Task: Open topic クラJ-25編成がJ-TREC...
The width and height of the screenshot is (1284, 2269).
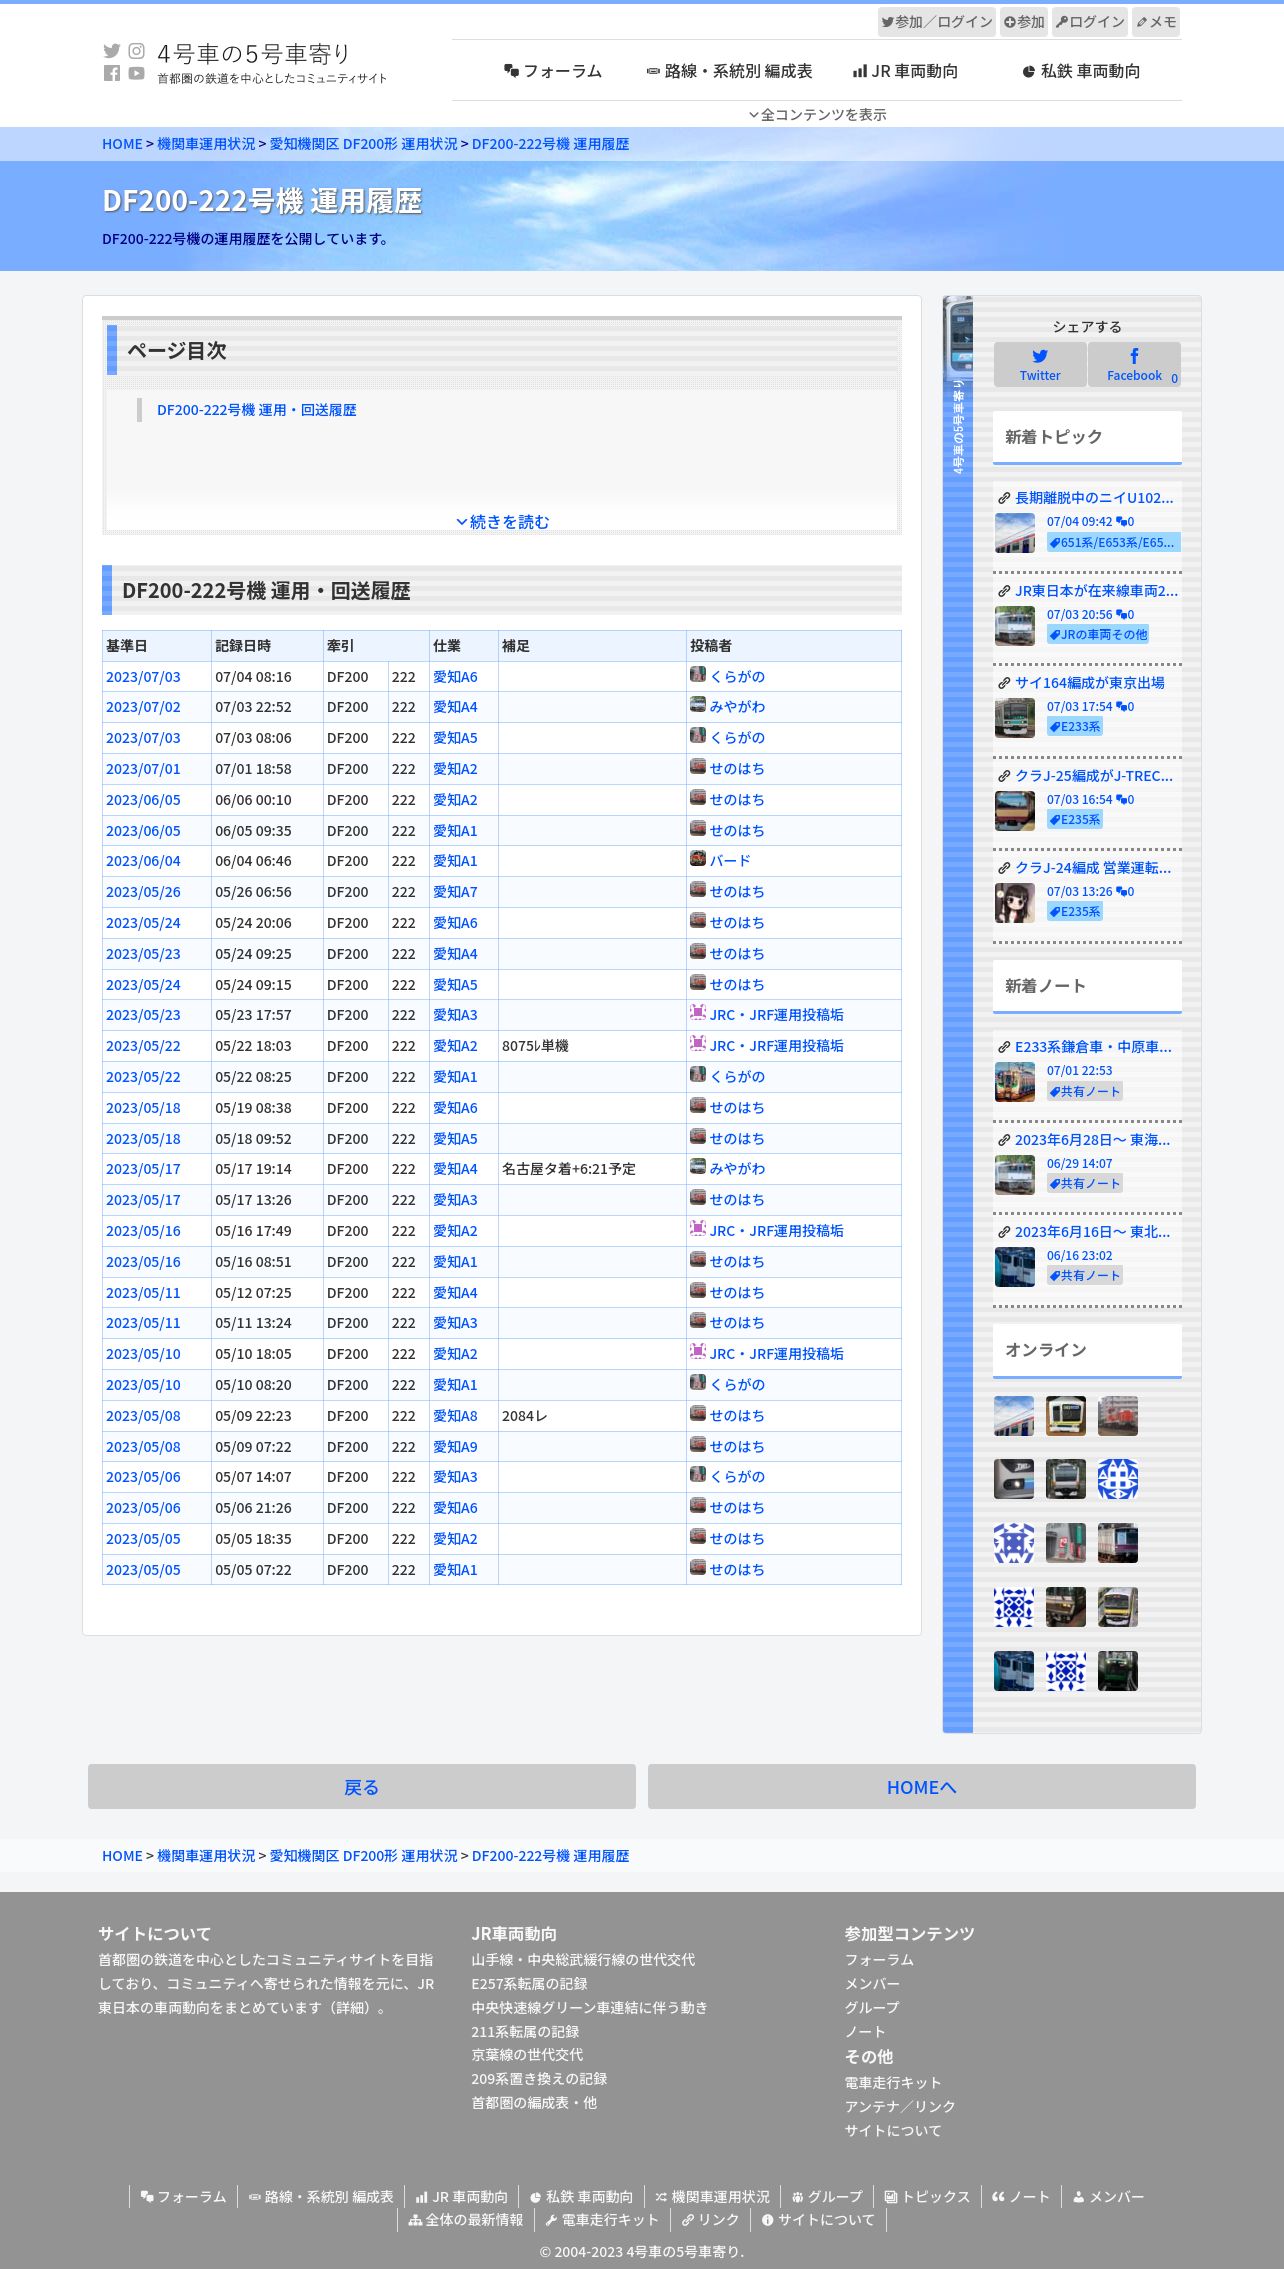Action: coord(1094,776)
